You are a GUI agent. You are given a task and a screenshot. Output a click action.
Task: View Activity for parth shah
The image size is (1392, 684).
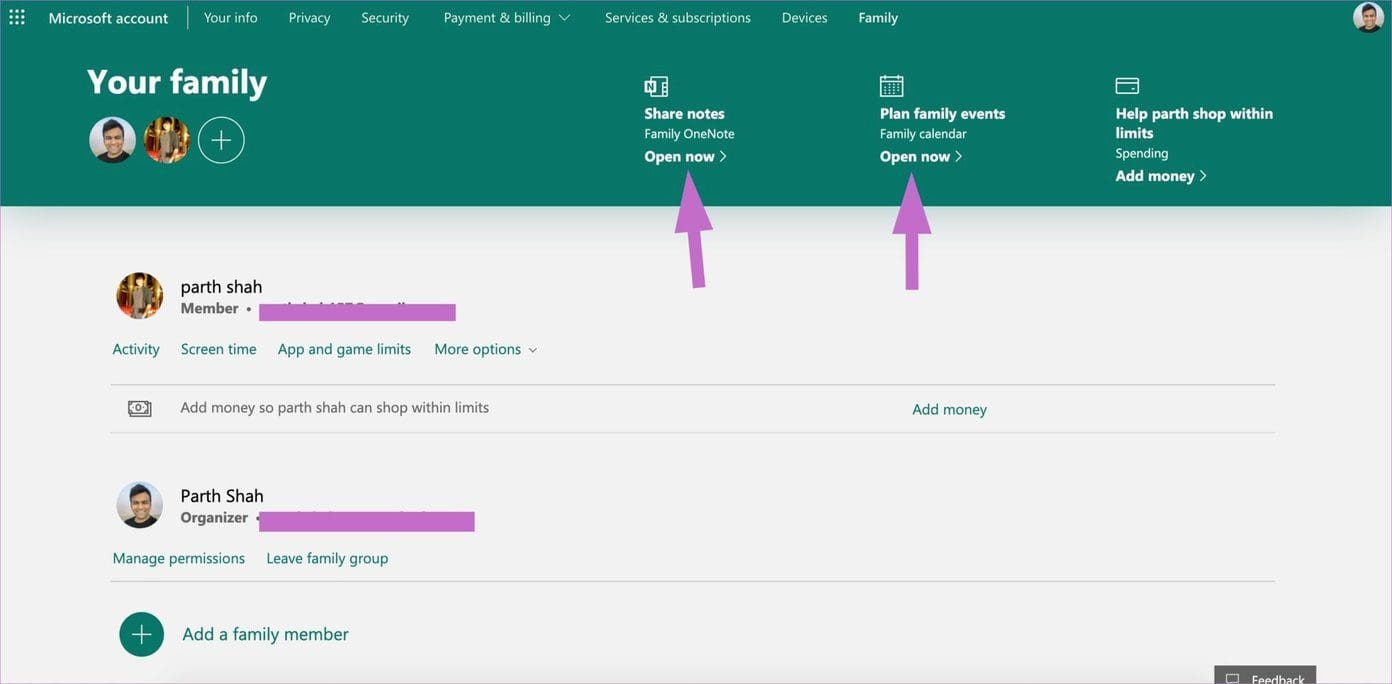click(136, 349)
